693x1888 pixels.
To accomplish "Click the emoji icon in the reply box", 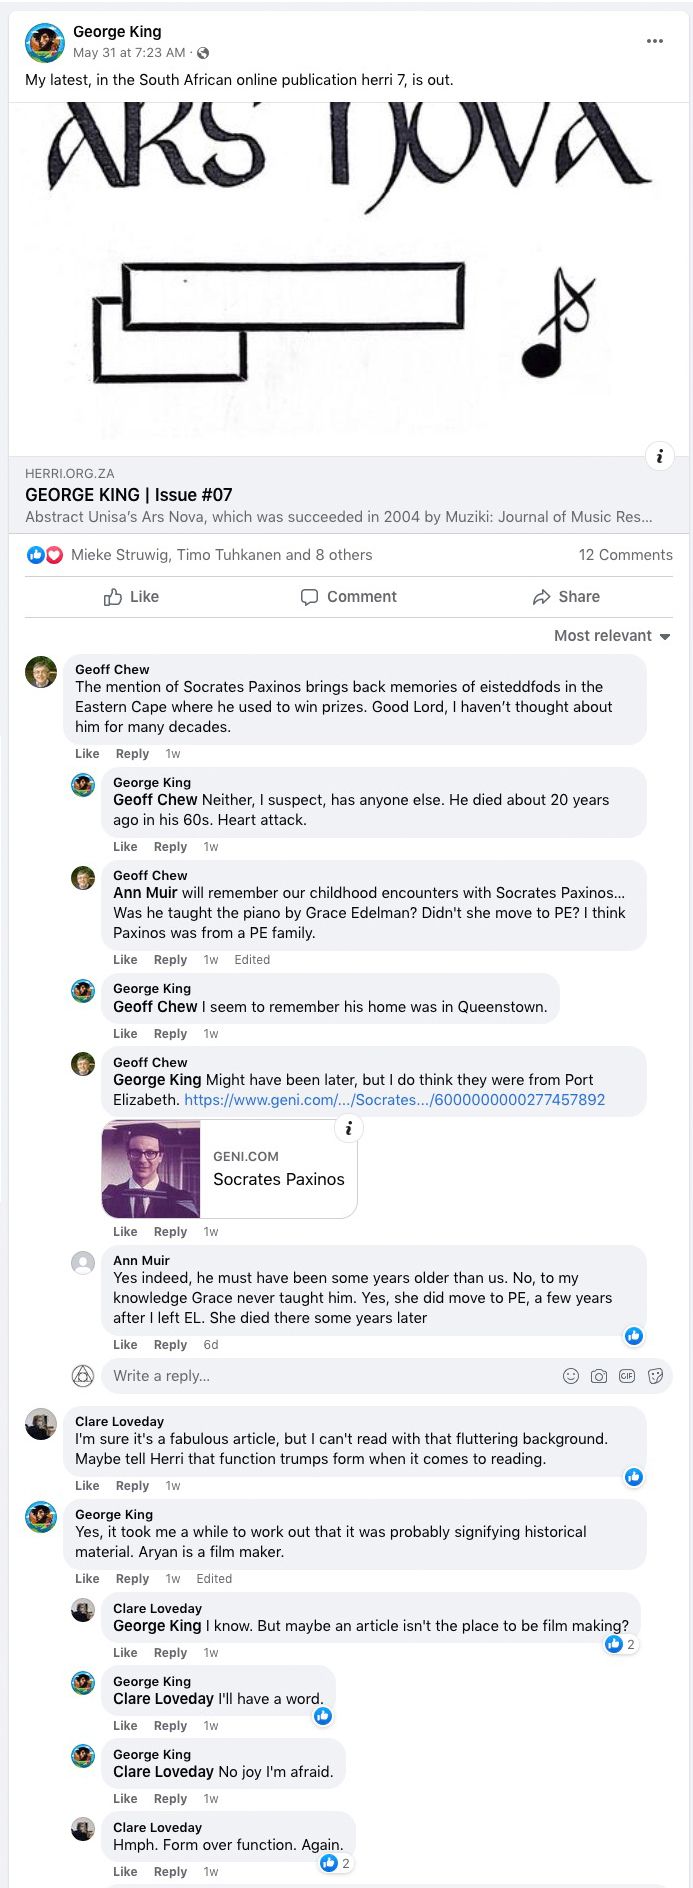I will click(x=571, y=1376).
